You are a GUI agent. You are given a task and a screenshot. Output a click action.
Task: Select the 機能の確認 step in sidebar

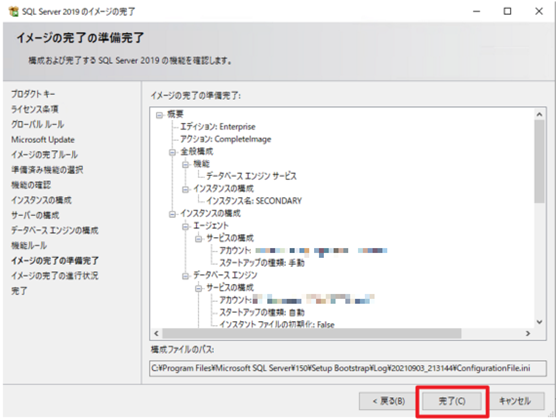31,185
